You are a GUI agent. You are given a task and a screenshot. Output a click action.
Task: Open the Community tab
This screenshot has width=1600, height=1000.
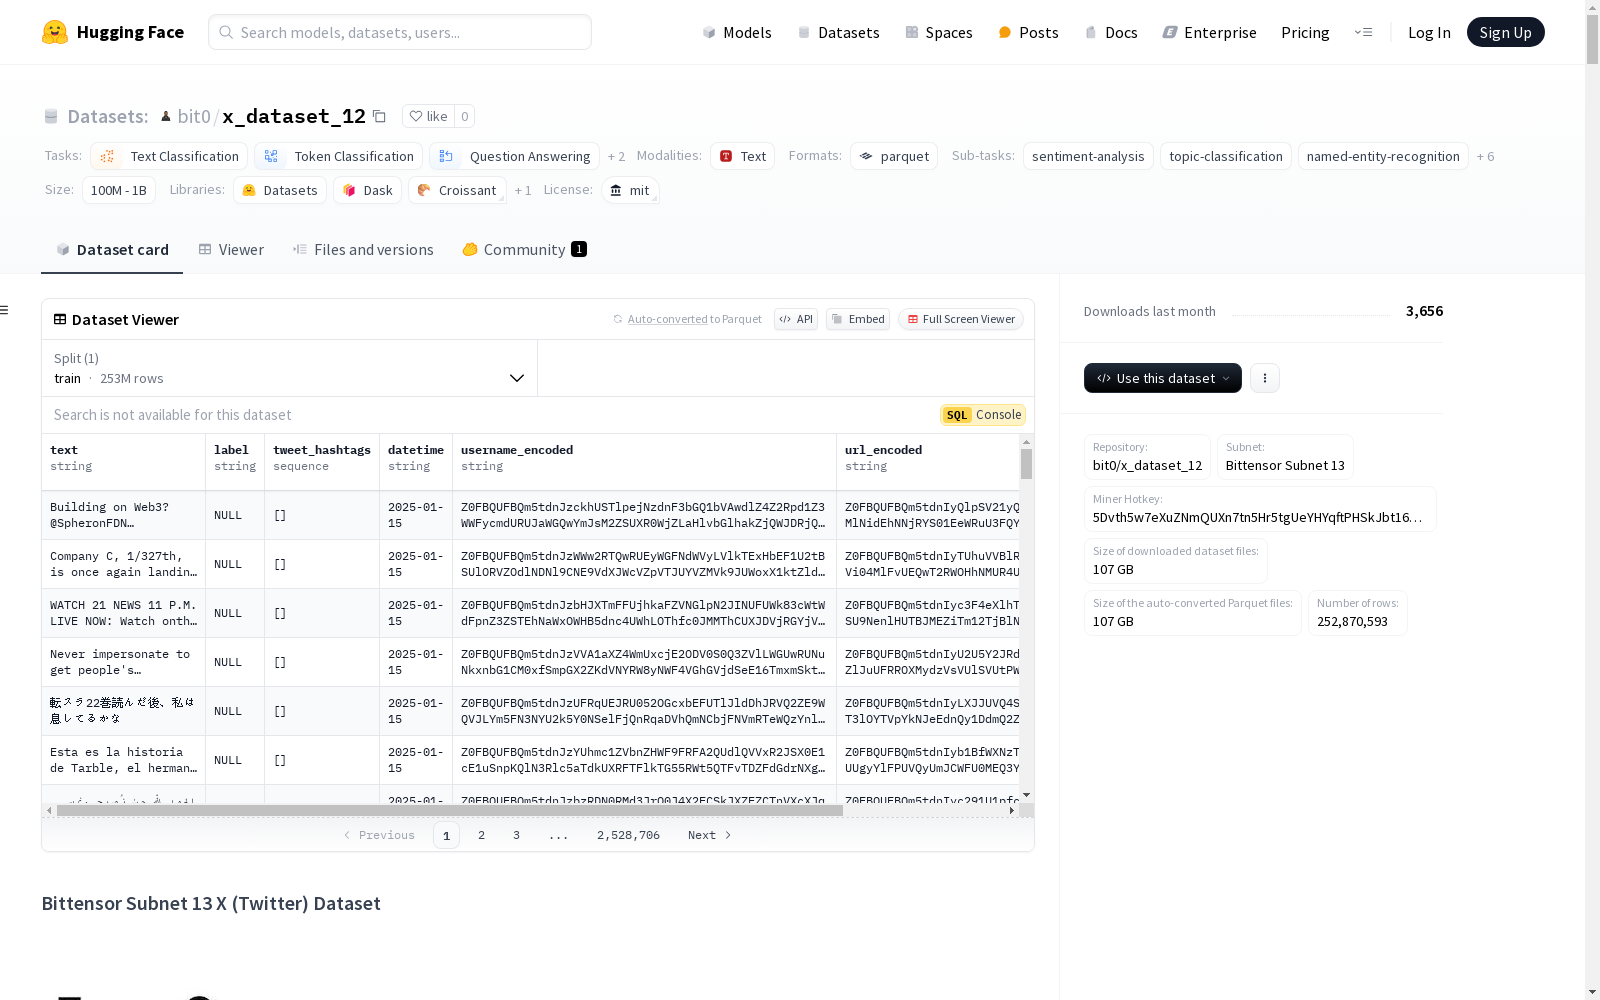[x=524, y=250]
